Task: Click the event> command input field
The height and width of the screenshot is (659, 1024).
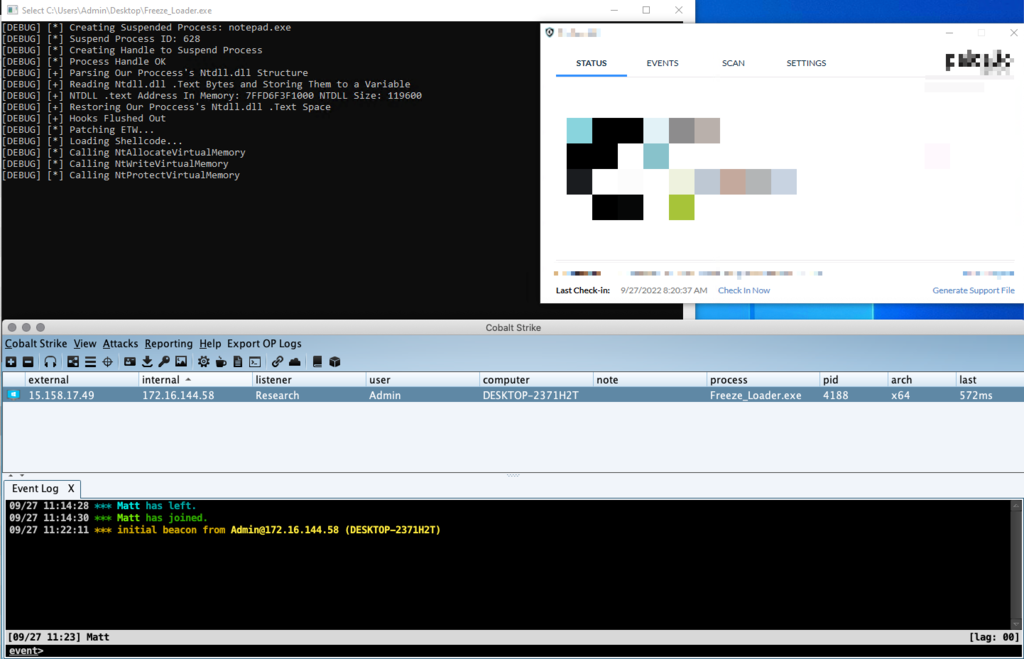Action: point(513,651)
